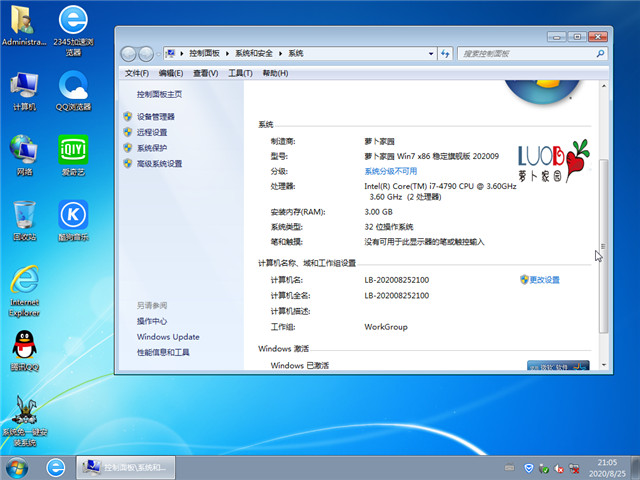Open the Recycle Bin

[24, 220]
